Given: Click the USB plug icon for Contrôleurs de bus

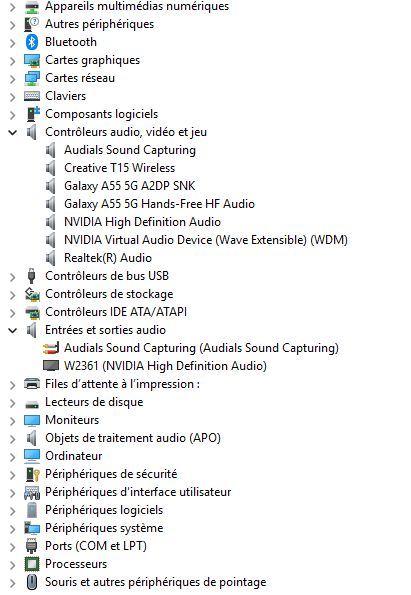Looking at the screenshot, I should coord(32,276).
